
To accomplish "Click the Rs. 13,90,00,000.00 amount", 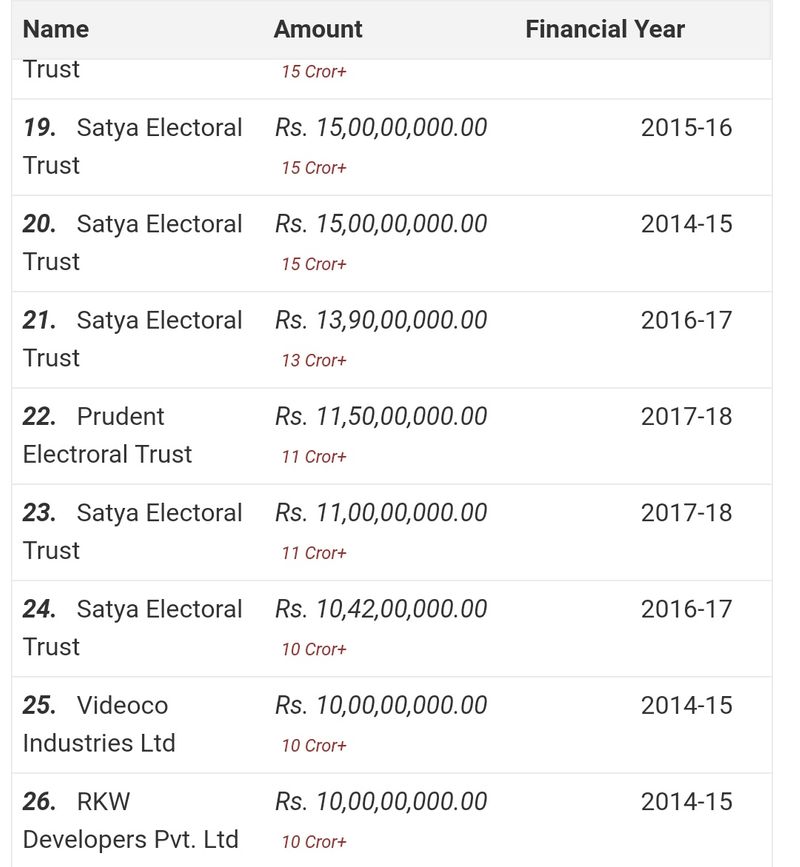I will (381, 320).
